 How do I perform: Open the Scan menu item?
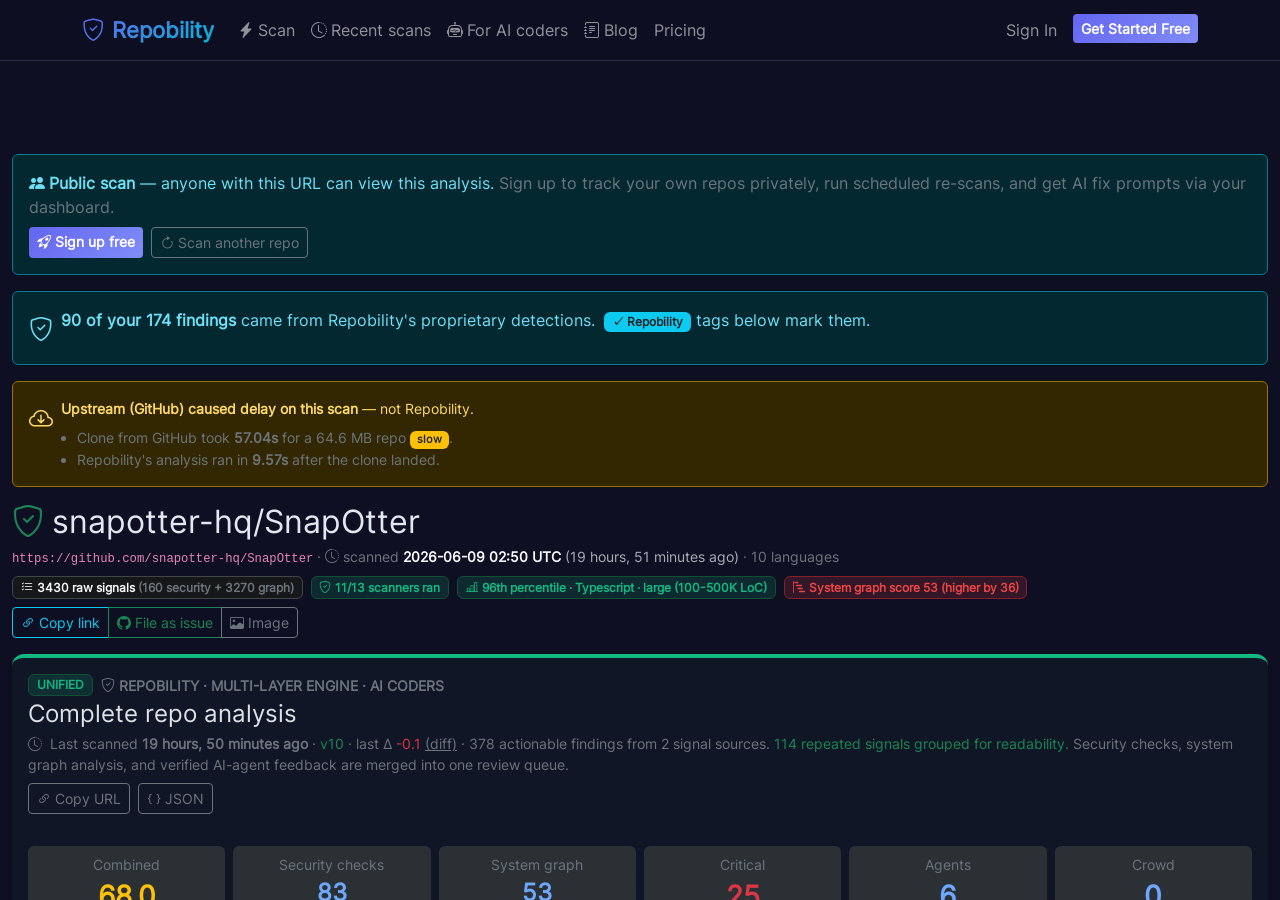coord(267,30)
